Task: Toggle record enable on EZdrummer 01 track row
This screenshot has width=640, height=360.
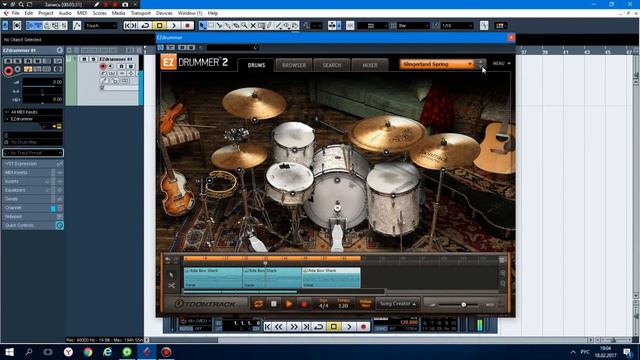Action: click(x=103, y=66)
